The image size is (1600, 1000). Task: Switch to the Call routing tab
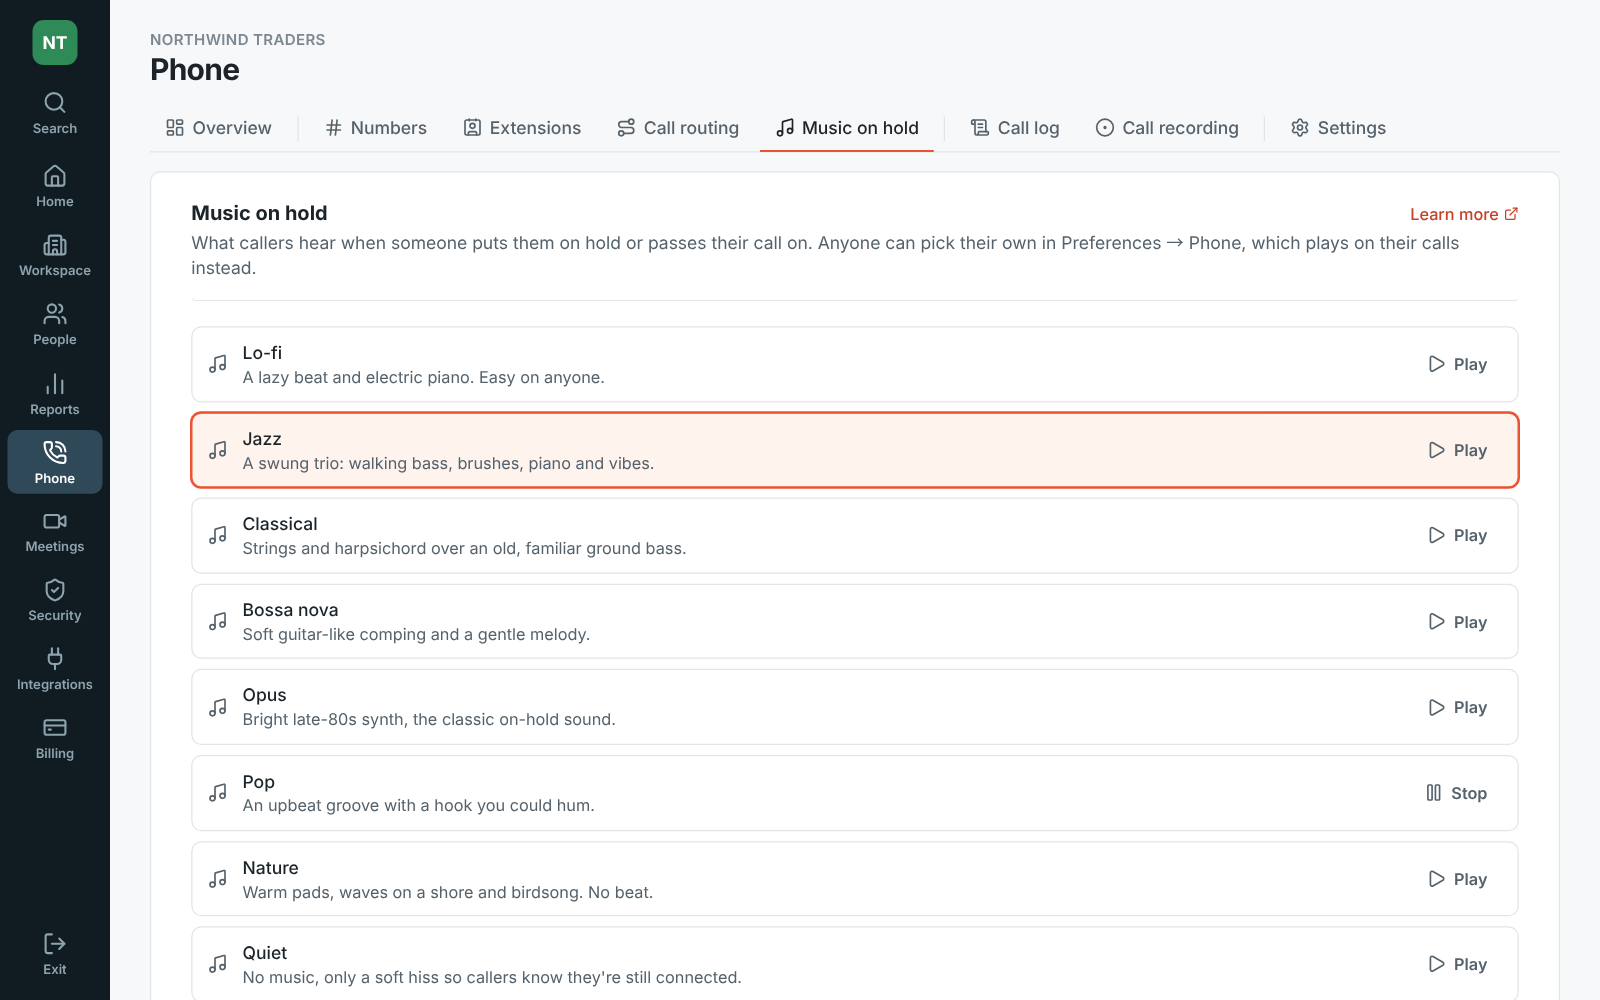pos(678,128)
